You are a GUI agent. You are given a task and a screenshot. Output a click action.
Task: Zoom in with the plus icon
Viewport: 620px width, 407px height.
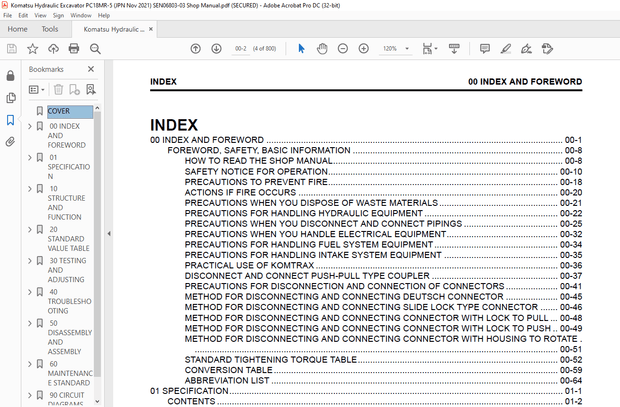coord(363,49)
